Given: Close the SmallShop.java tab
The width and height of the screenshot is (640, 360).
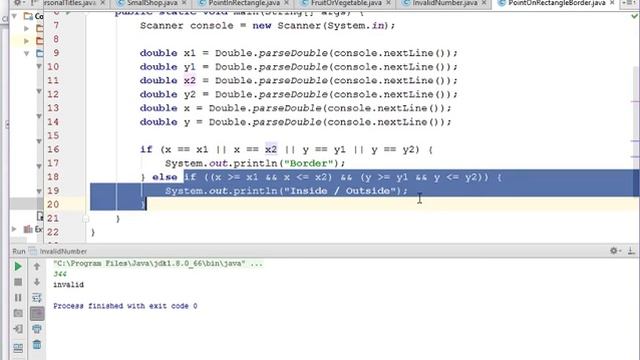Looking at the screenshot, I should [x=184, y=3].
